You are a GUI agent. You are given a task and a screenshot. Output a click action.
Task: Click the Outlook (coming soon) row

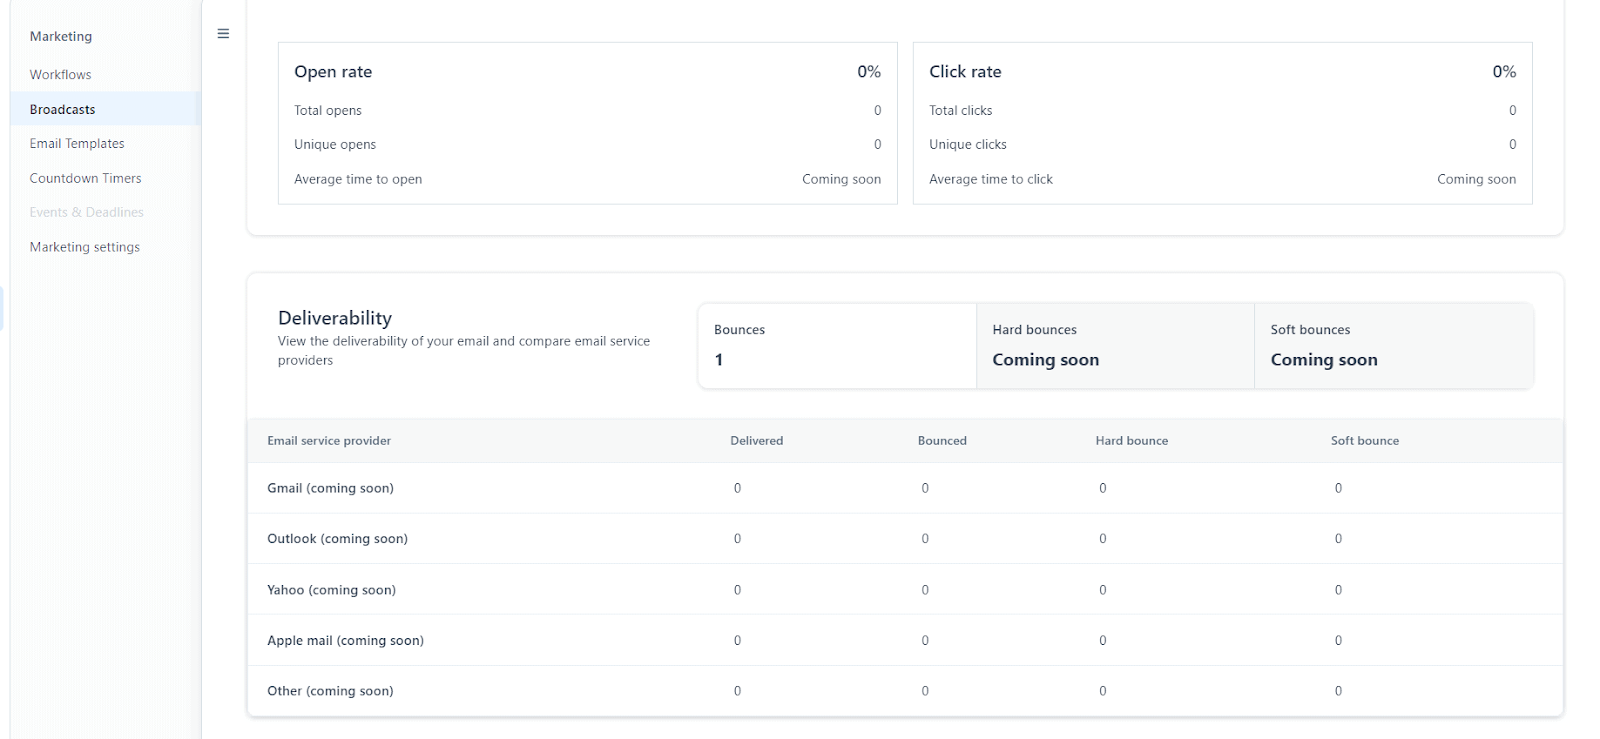(x=337, y=539)
